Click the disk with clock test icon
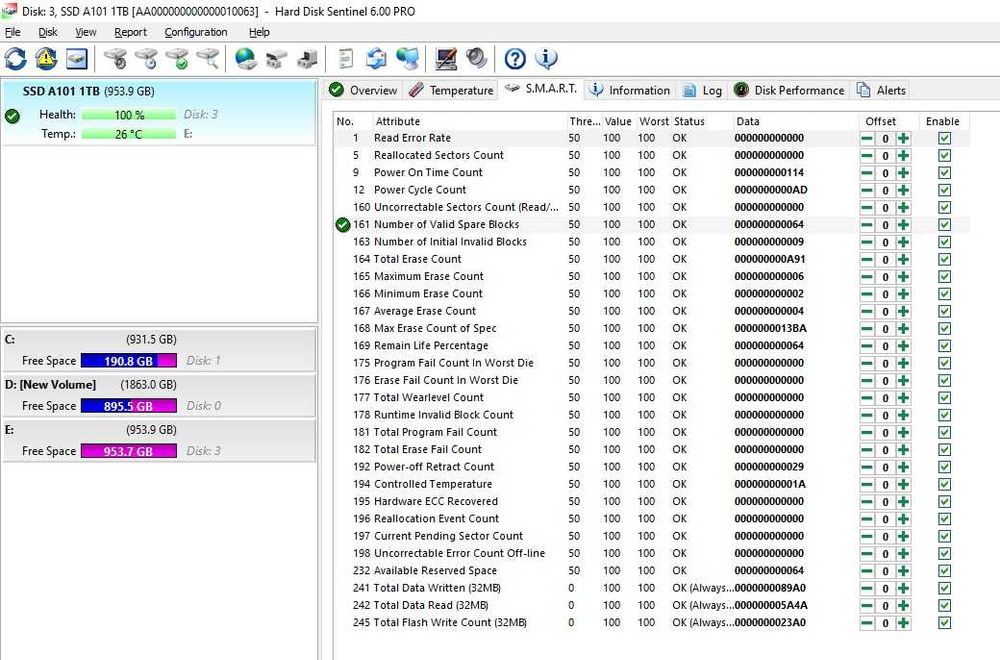 click(x=147, y=59)
